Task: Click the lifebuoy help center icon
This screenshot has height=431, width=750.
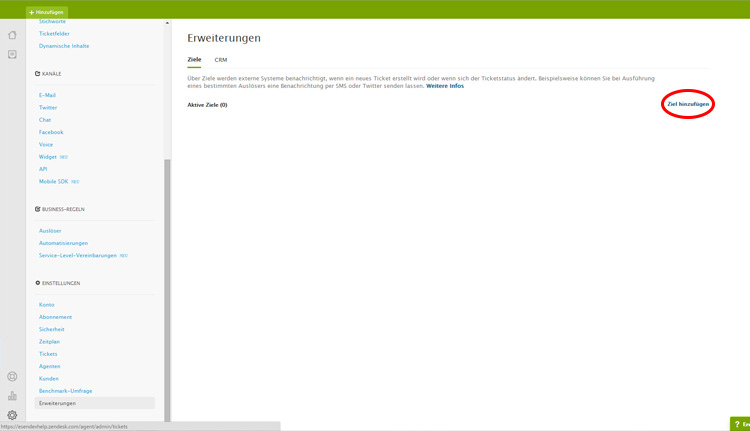Action: [12, 377]
